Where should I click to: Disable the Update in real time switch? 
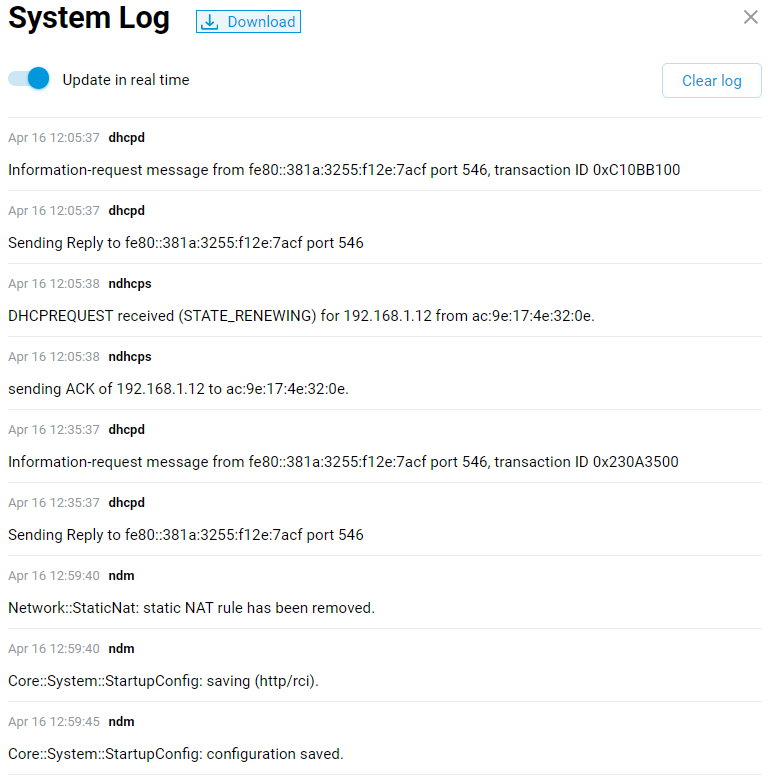[29, 79]
